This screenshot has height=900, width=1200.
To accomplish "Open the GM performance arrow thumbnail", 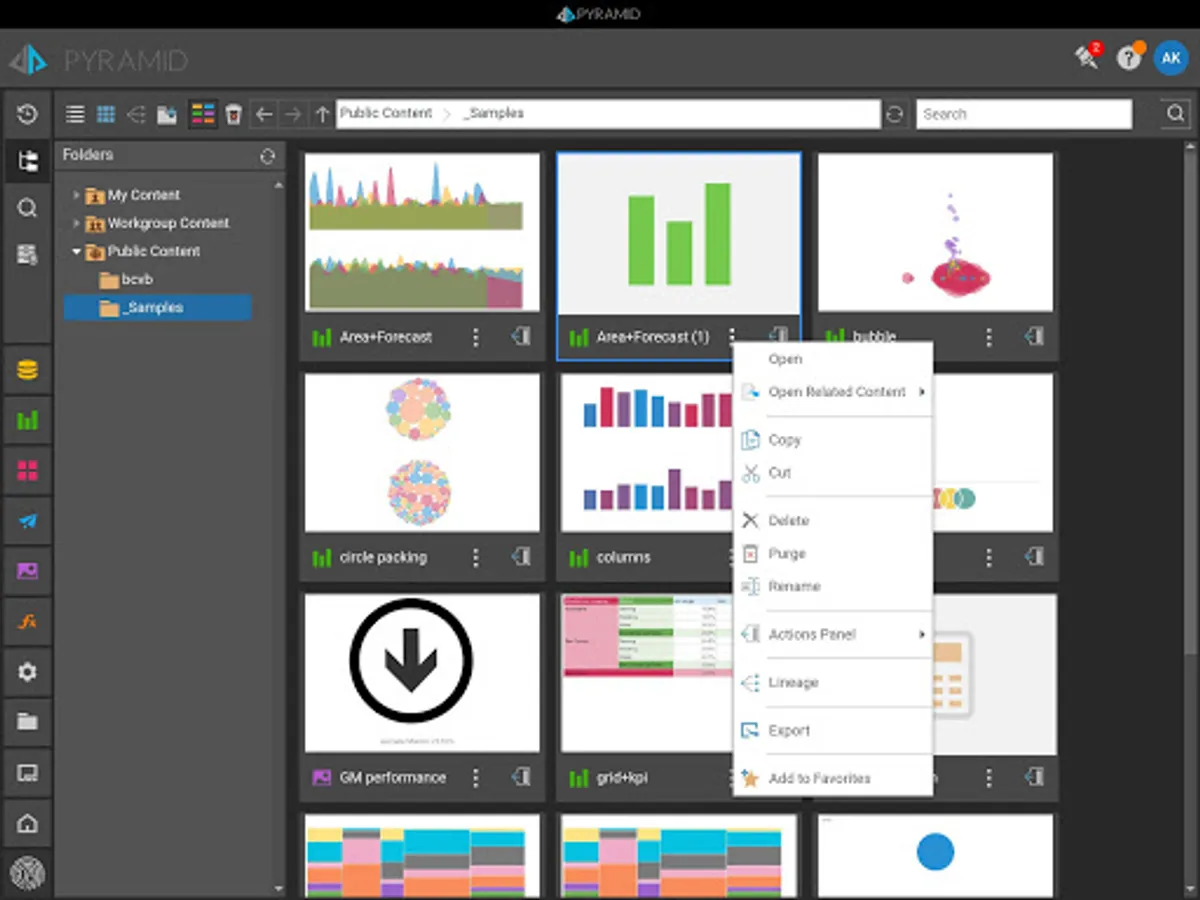I will pyautogui.click(x=422, y=673).
